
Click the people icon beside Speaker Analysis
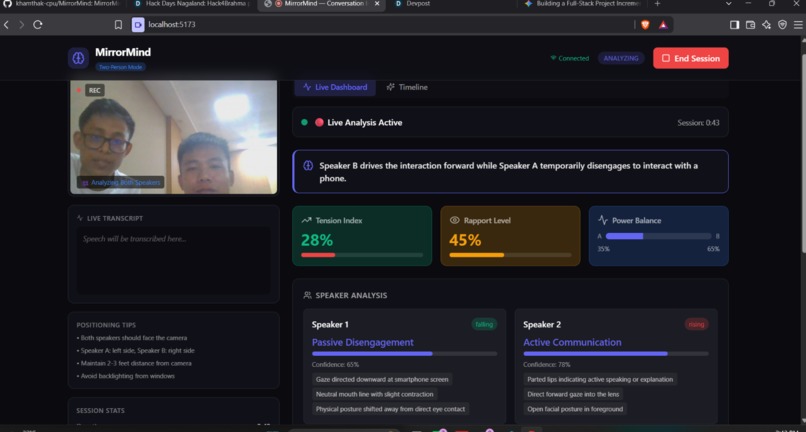point(307,295)
